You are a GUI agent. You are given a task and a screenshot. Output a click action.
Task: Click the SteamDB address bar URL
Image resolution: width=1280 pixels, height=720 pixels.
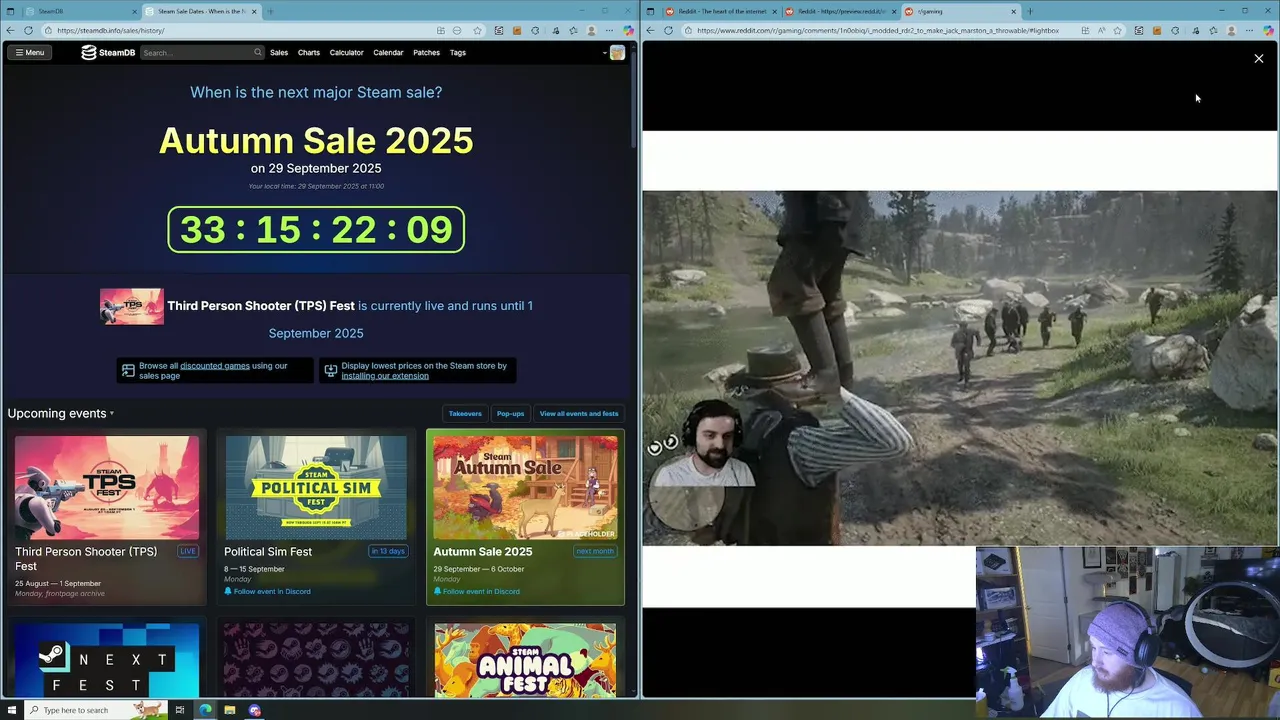pyautogui.click(x=111, y=30)
